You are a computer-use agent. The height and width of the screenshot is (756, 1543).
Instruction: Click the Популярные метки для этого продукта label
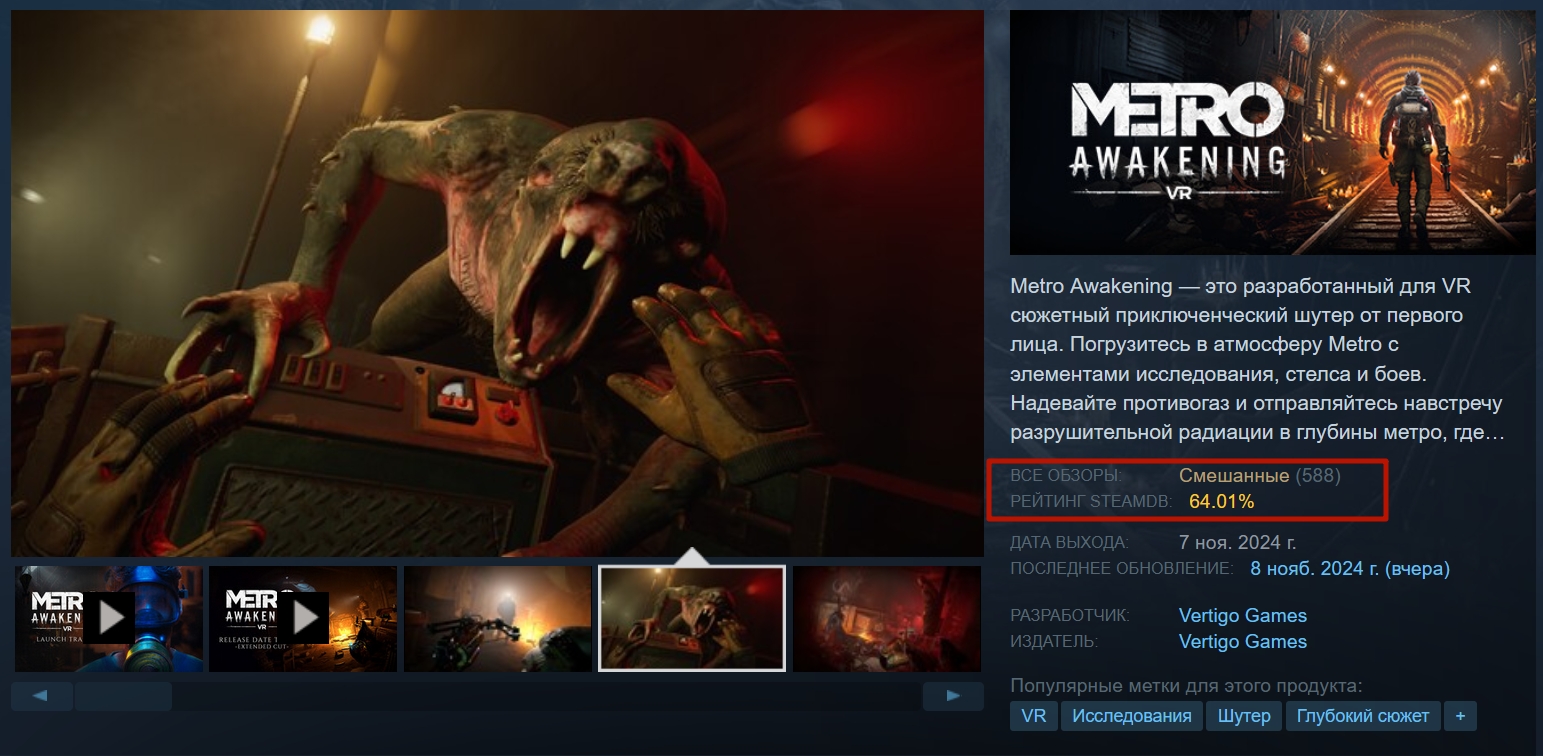[x=1186, y=687]
